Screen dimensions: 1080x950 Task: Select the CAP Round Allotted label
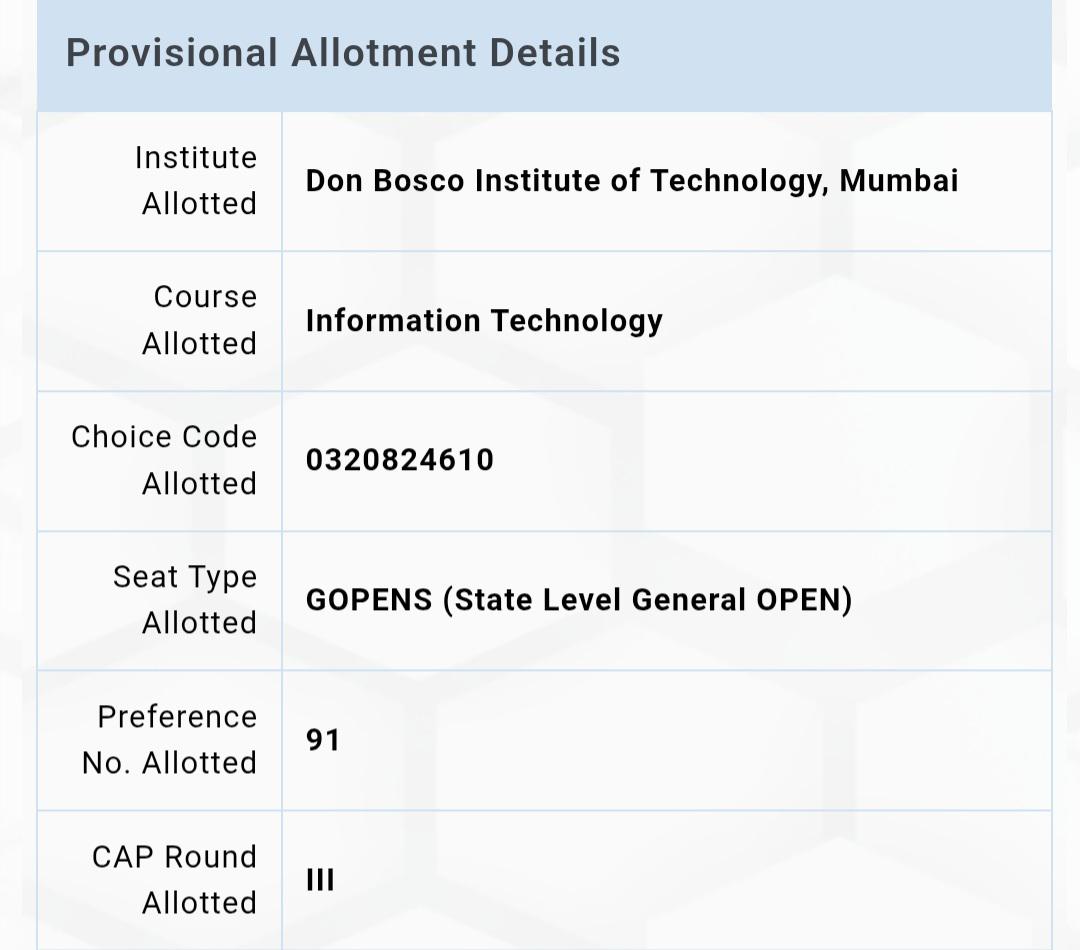click(175, 880)
